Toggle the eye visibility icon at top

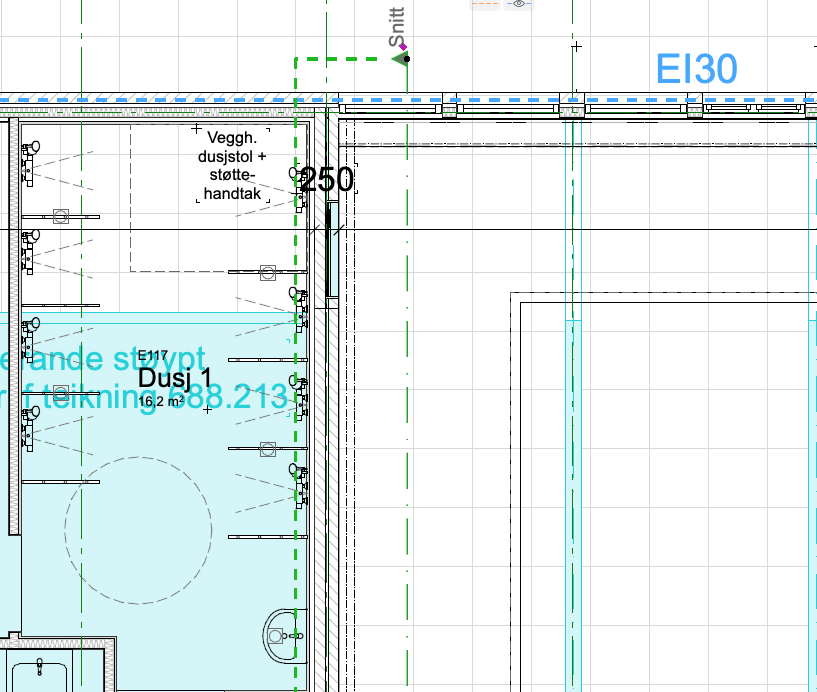click(x=518, y=5)
